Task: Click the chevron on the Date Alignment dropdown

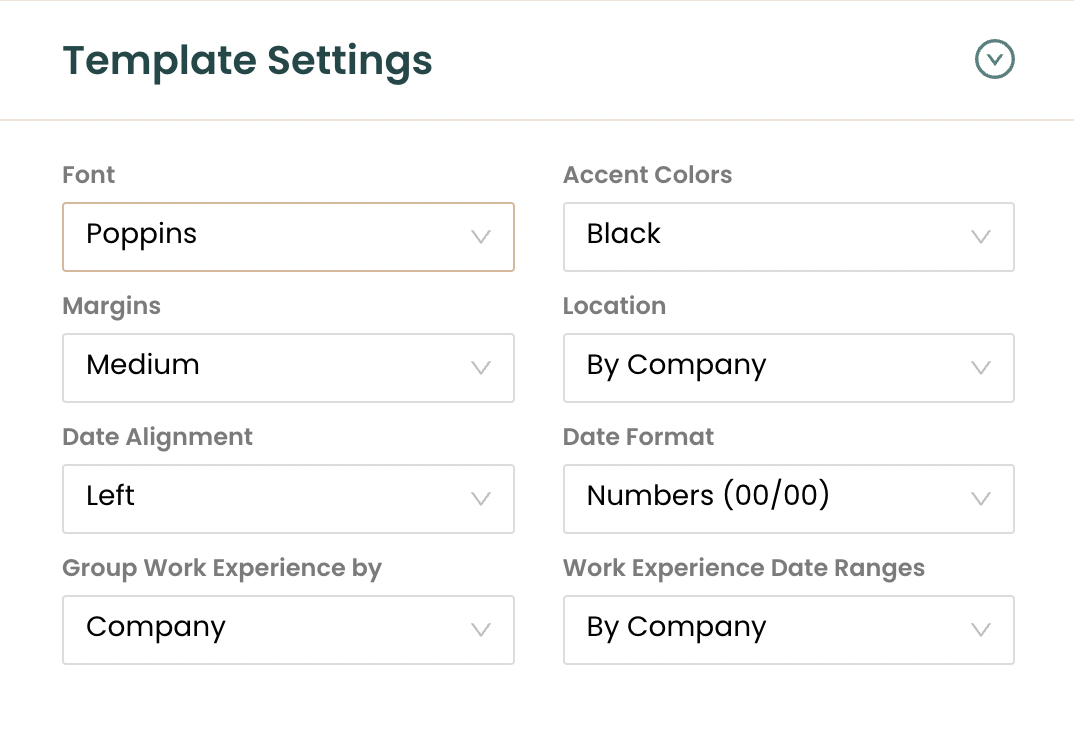Action: [x=481, y=499]
